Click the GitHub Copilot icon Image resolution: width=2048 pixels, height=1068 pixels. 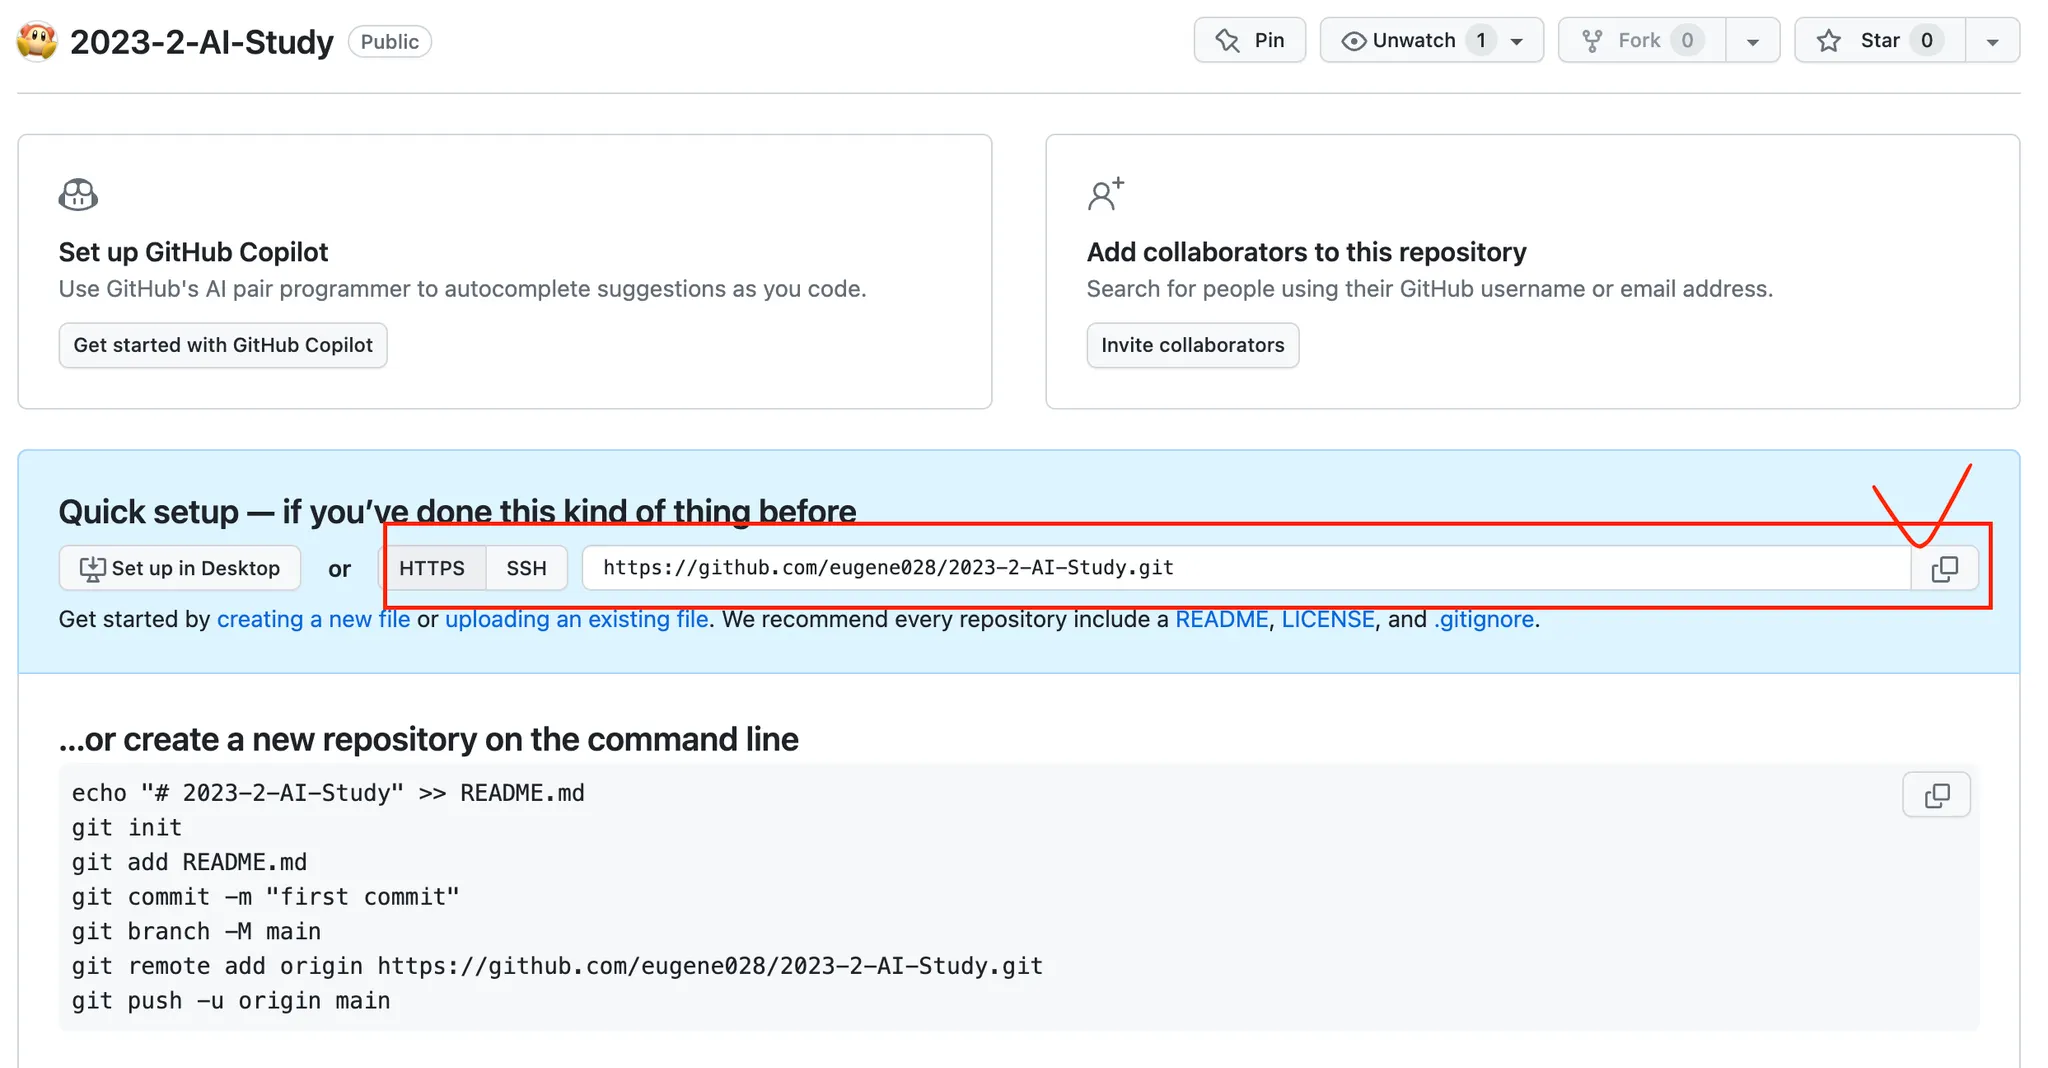click(78, 194)
